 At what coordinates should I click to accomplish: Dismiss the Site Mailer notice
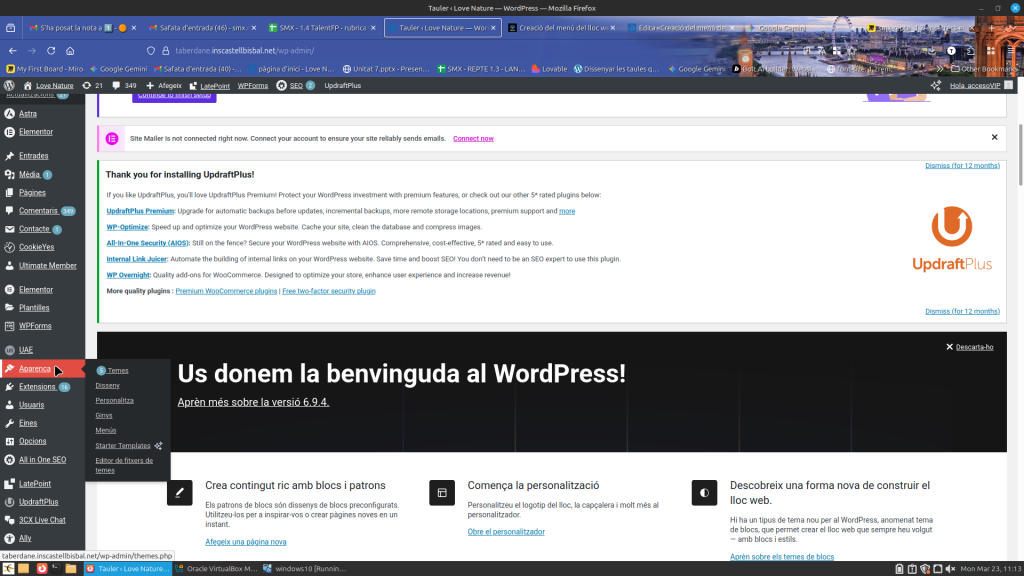click(994, 137)
